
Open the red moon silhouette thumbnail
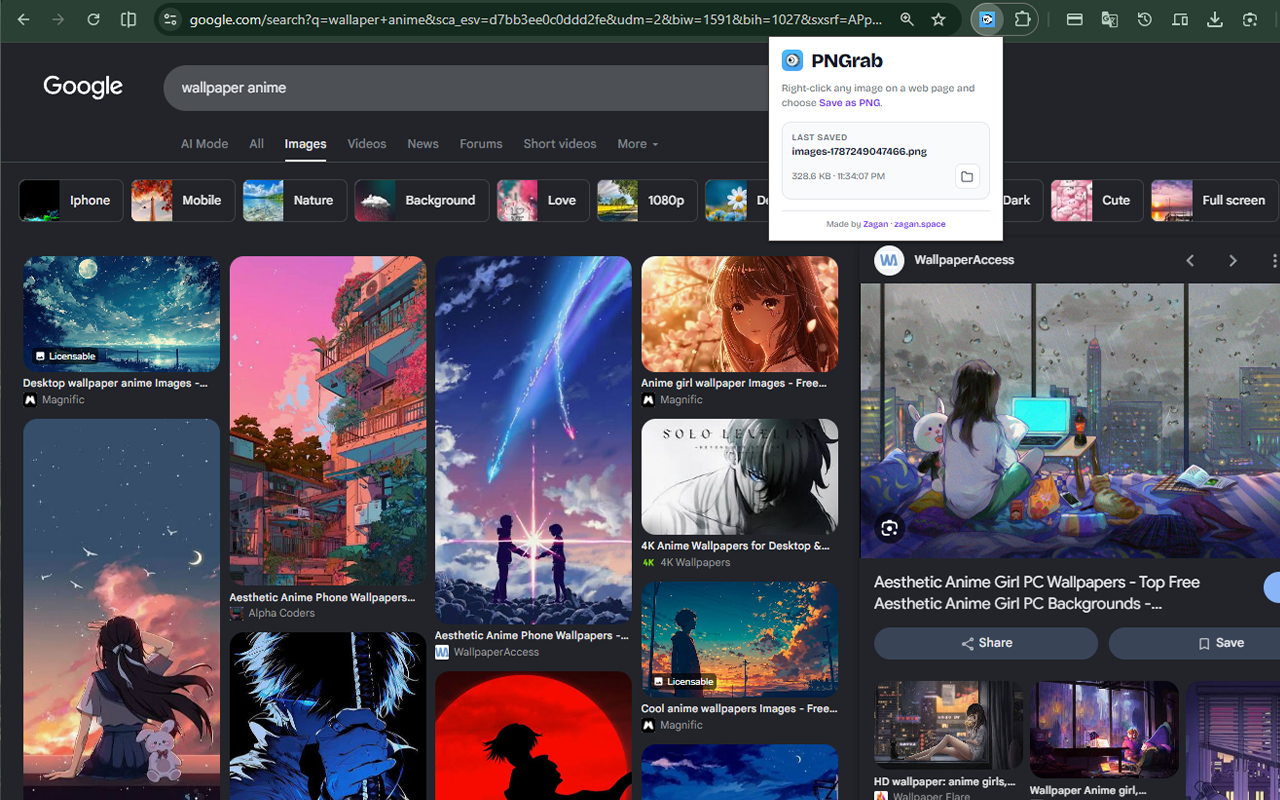pos(533,735)
